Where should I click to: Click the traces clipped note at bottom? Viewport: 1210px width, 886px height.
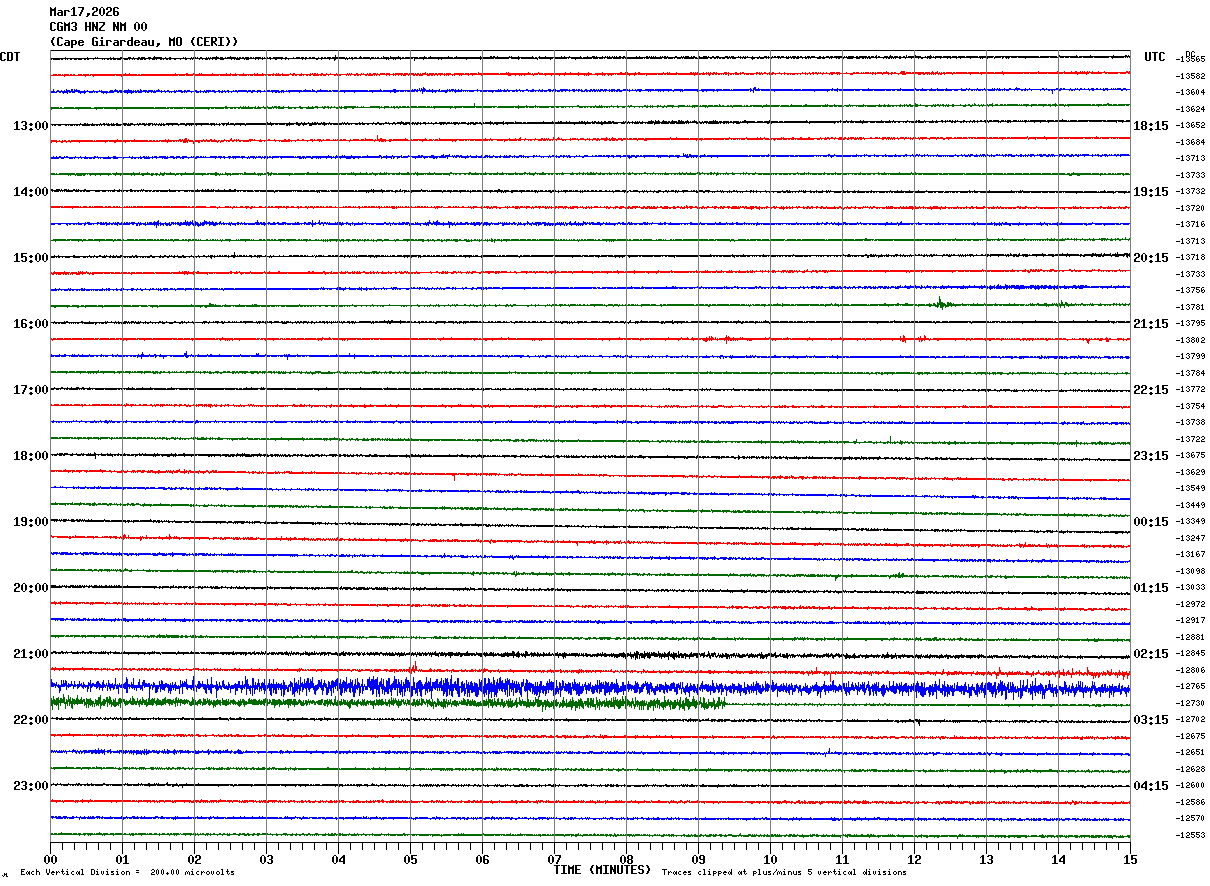click(x=784, y=873)
